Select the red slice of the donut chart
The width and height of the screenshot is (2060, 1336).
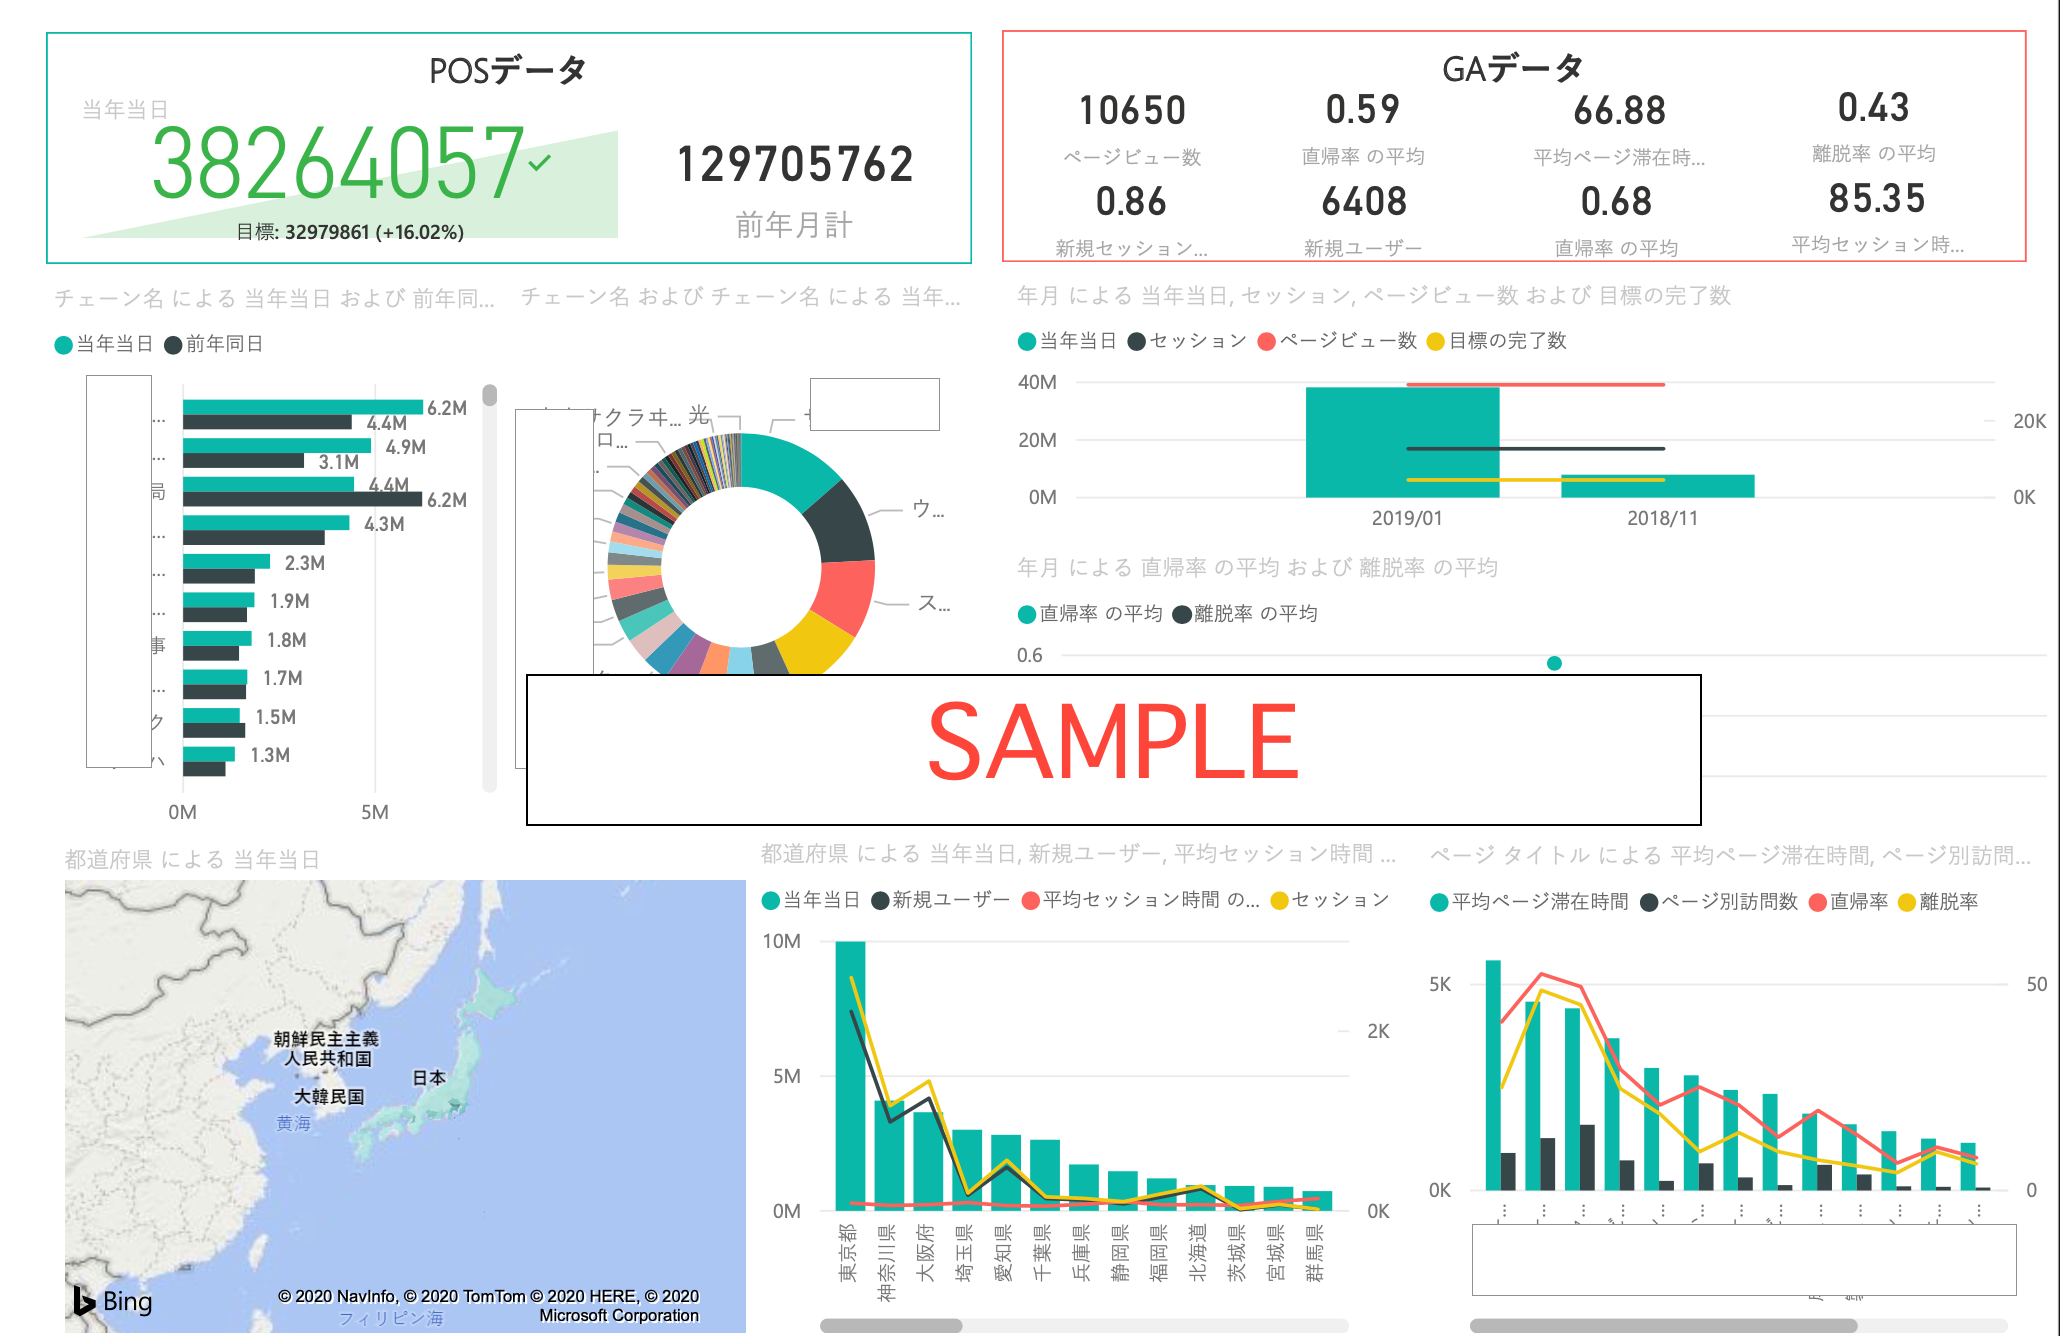[x=846, y=595]
